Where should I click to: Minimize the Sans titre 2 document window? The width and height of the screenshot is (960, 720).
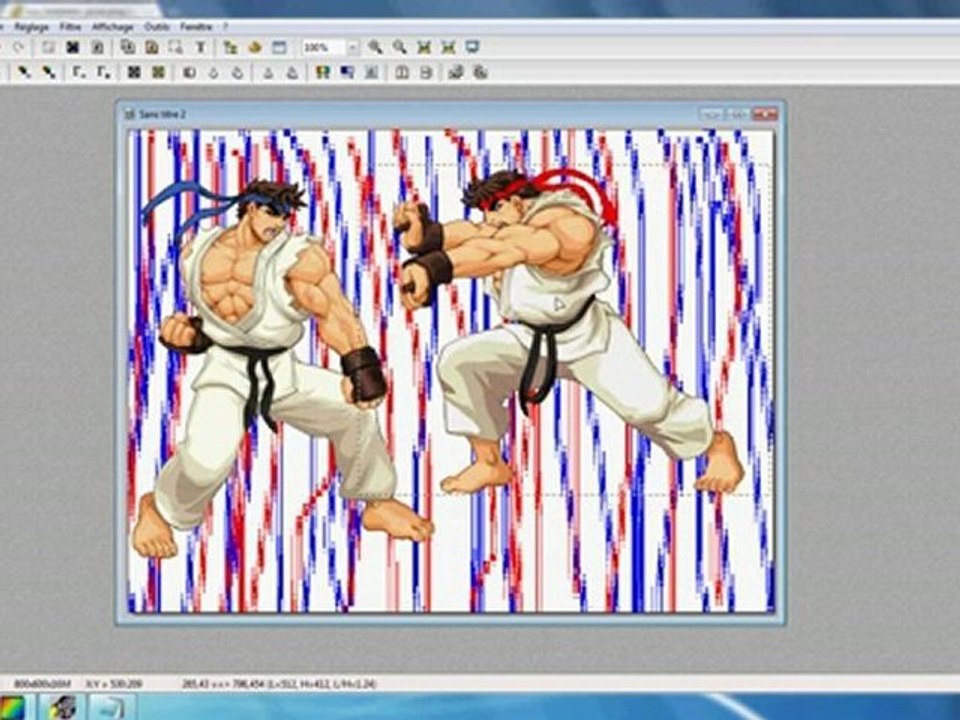pos(711,114)
